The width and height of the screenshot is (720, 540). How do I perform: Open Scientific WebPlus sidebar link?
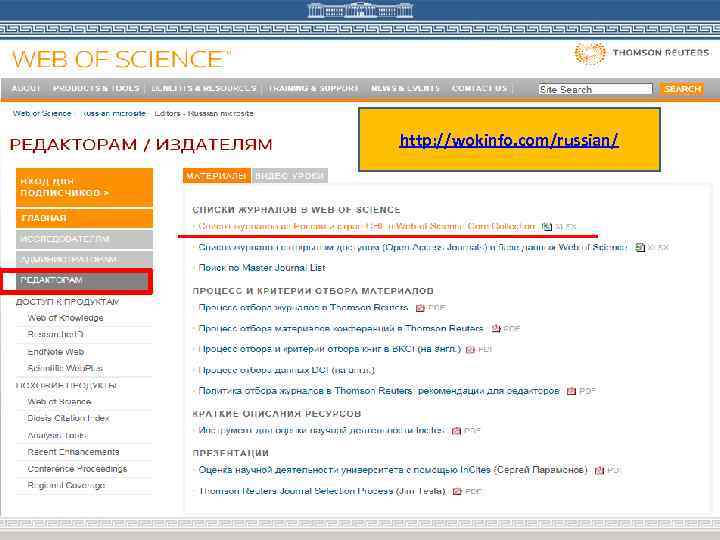coord(65,368)
